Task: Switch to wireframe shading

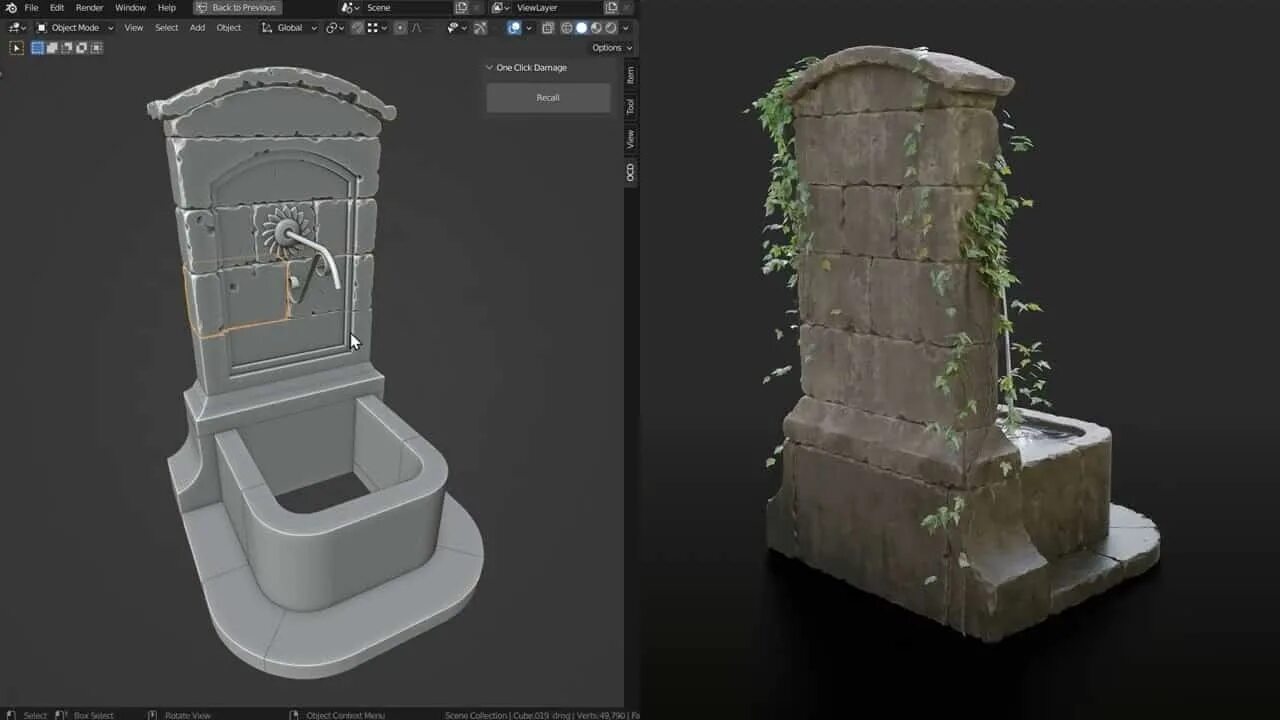Action: [567, 27]
